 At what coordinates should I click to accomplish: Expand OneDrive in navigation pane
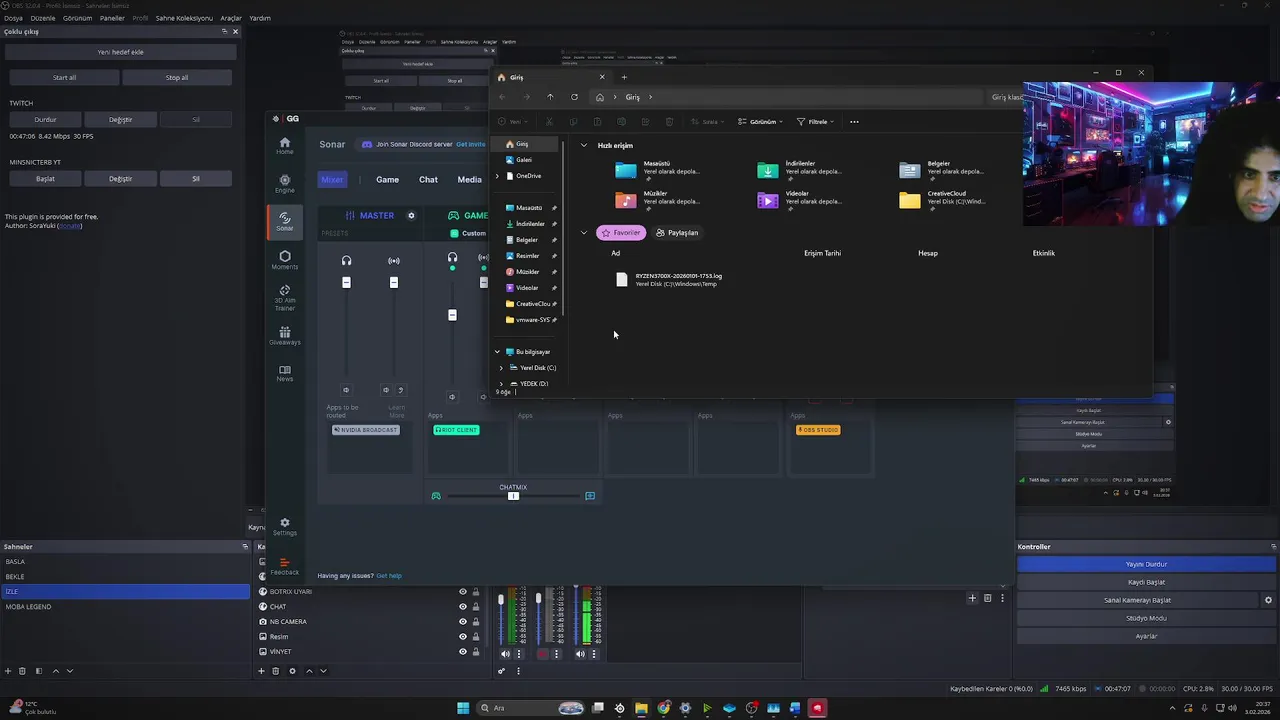tap(497, 176)
